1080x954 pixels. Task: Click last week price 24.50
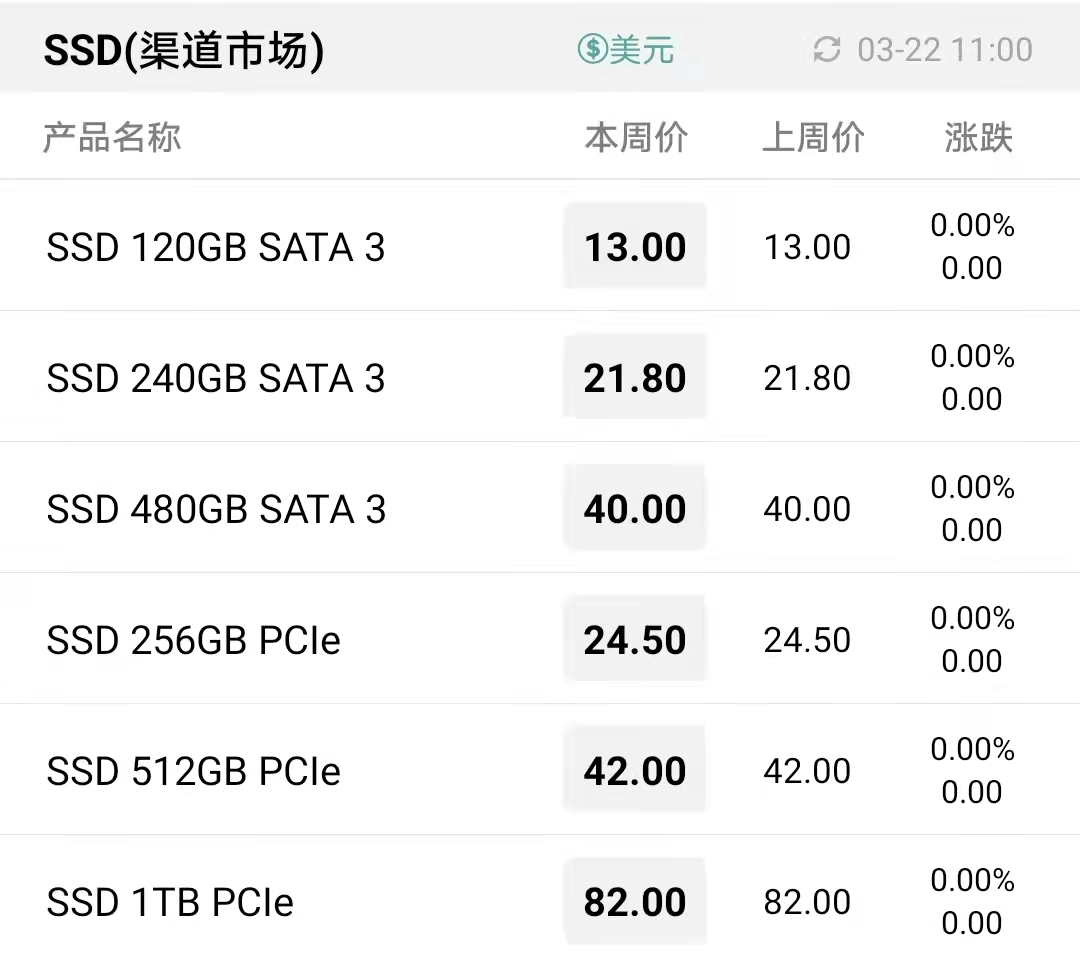pyautogui.click(x=807, y=640)
